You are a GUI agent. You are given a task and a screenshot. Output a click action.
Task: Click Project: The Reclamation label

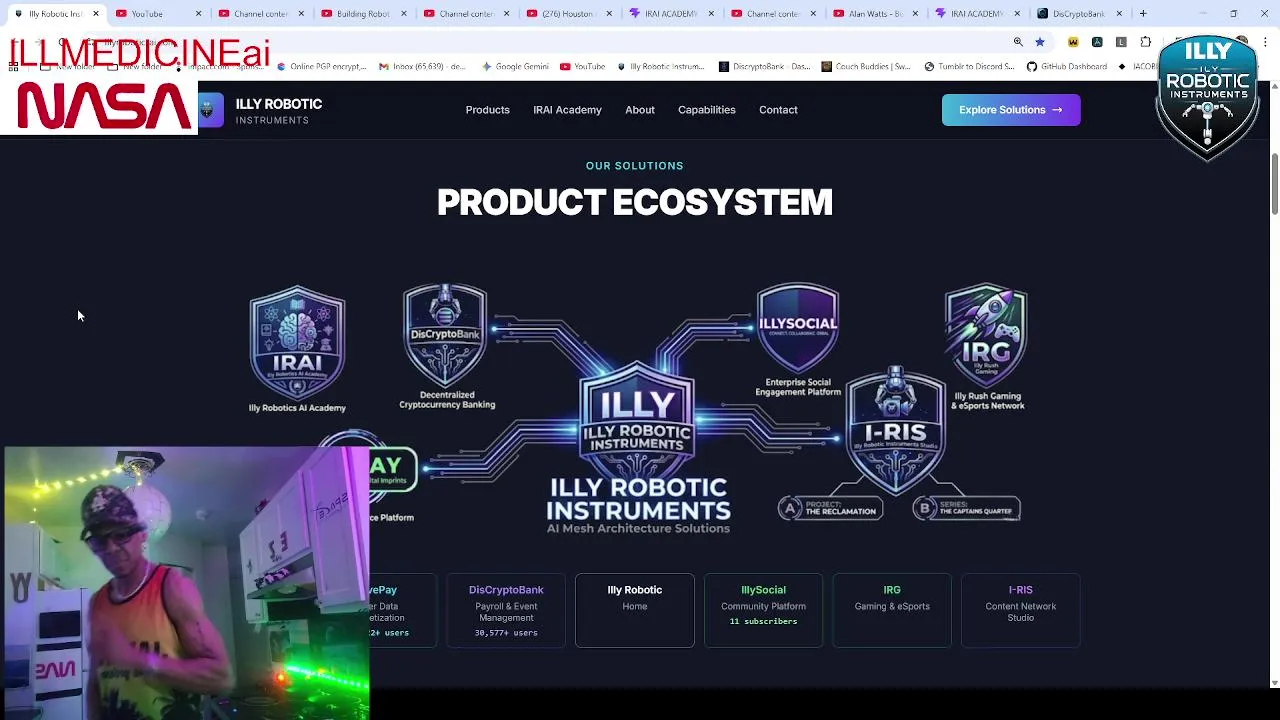pyautogui.click(x=831, y=509)
